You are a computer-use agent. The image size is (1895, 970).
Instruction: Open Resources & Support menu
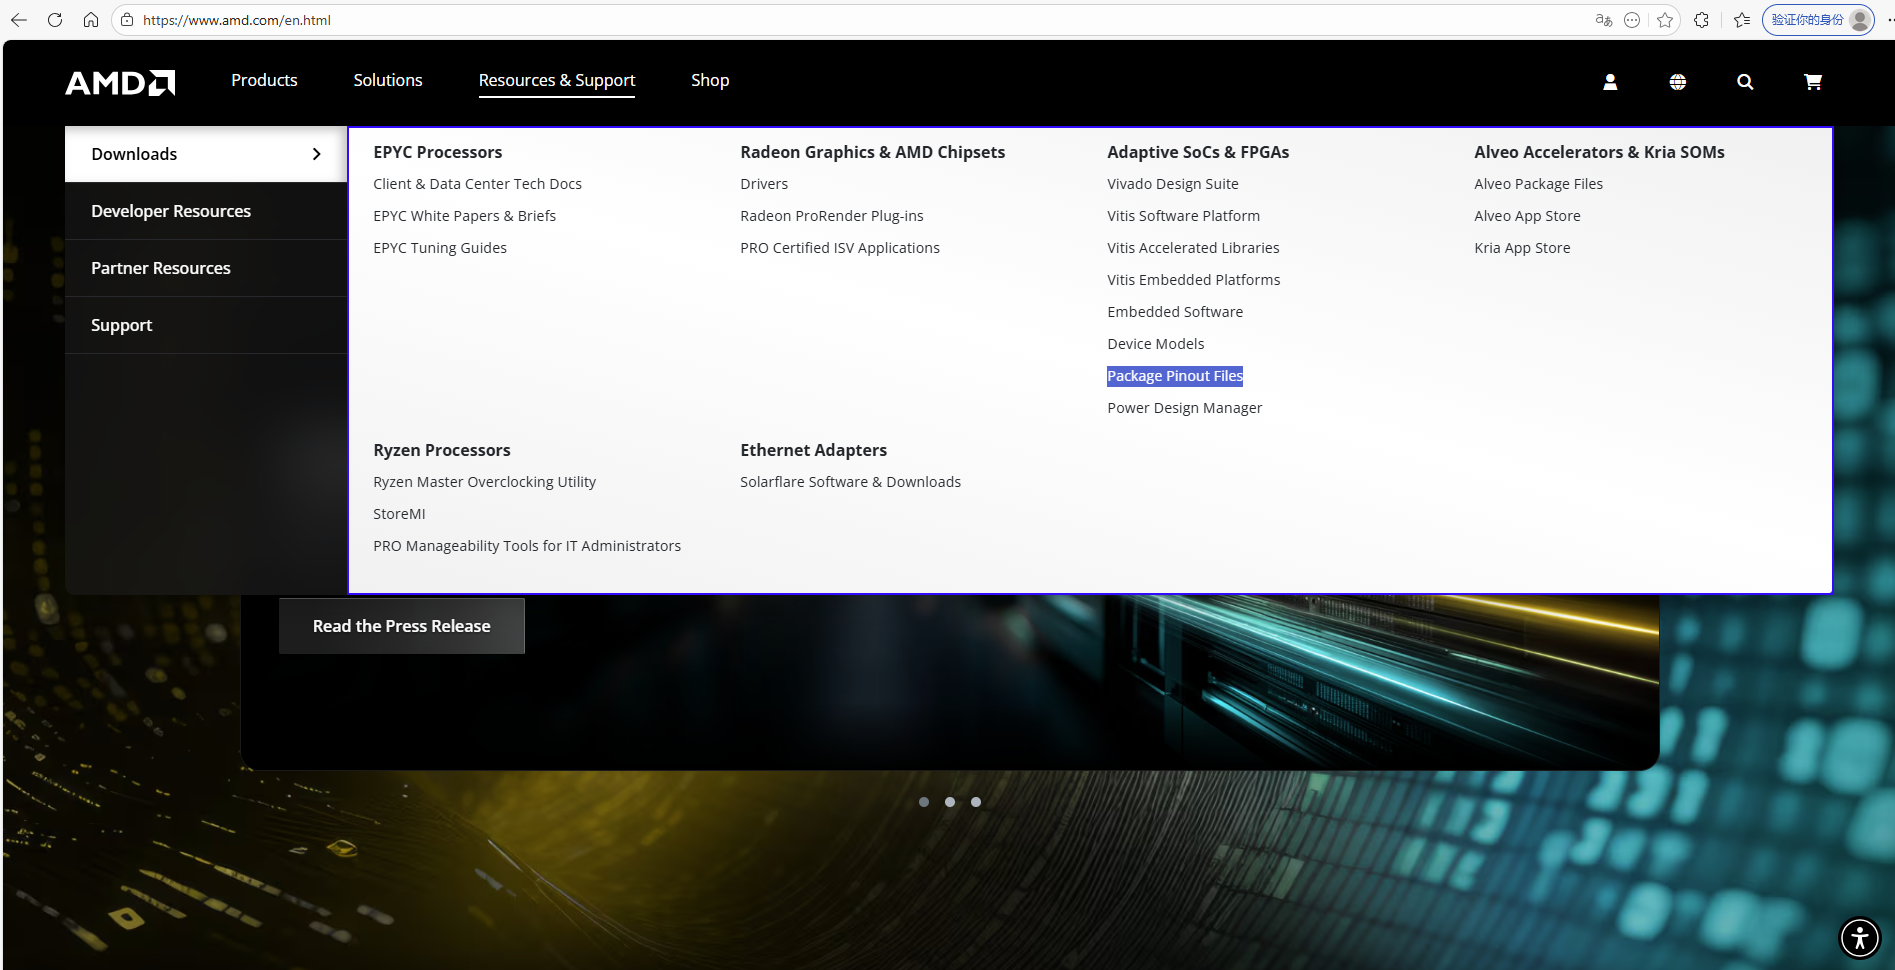tap(557, 80)
